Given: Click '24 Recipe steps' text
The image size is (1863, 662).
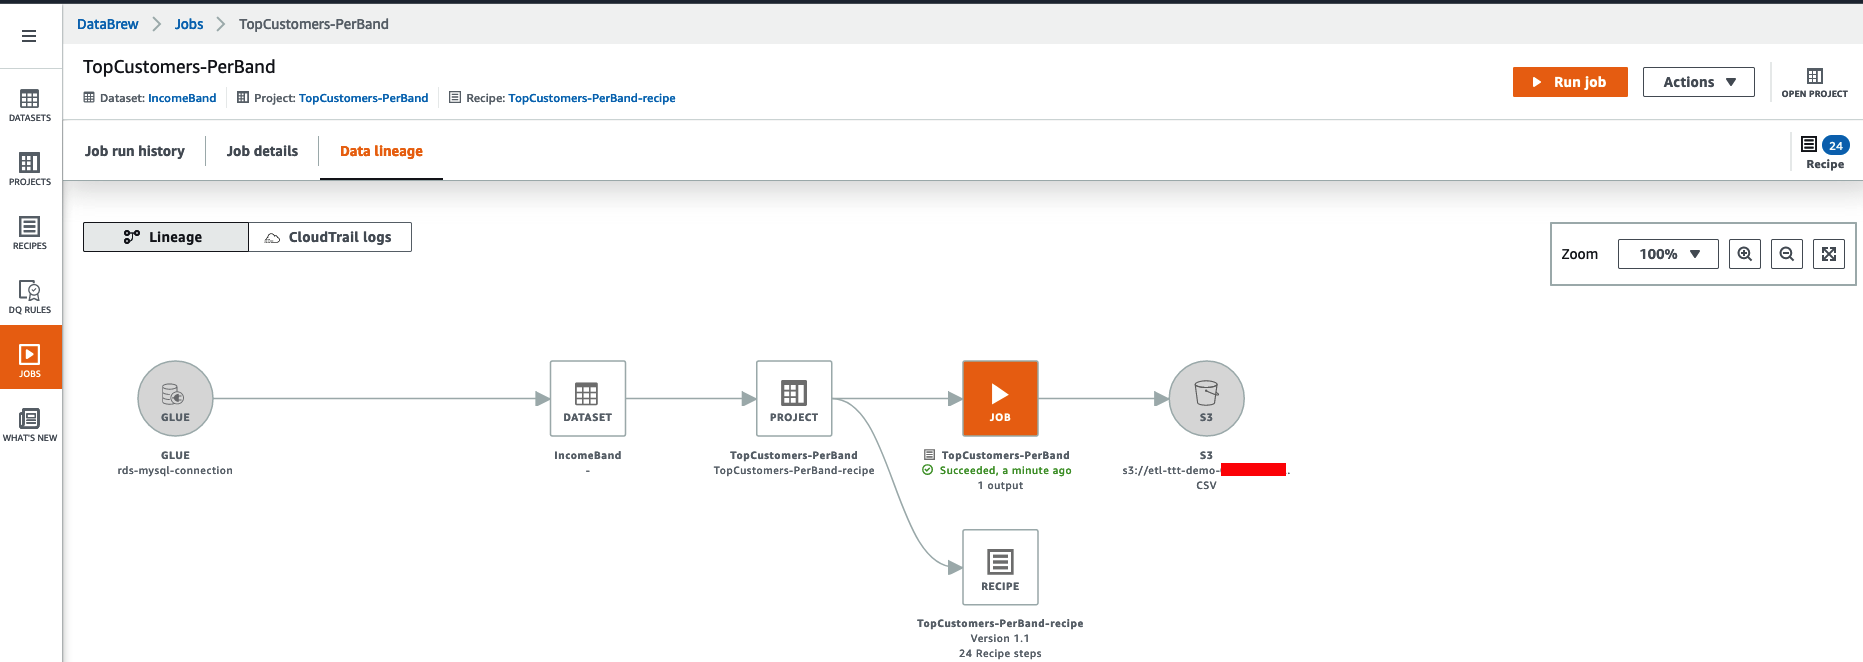Looking at the screenshot, I should [x=1000, y=654].
